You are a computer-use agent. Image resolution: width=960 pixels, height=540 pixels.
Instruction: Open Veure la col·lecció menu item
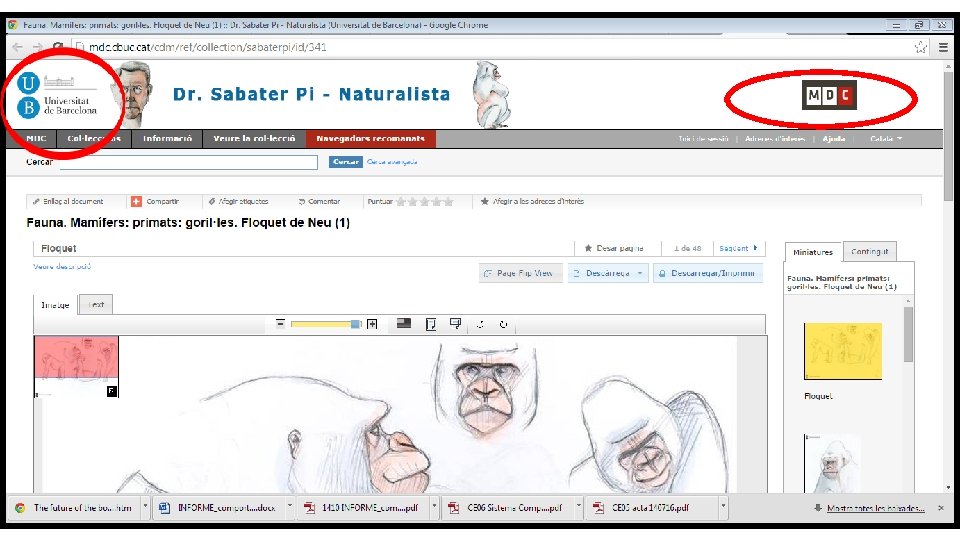pos(254,138)
